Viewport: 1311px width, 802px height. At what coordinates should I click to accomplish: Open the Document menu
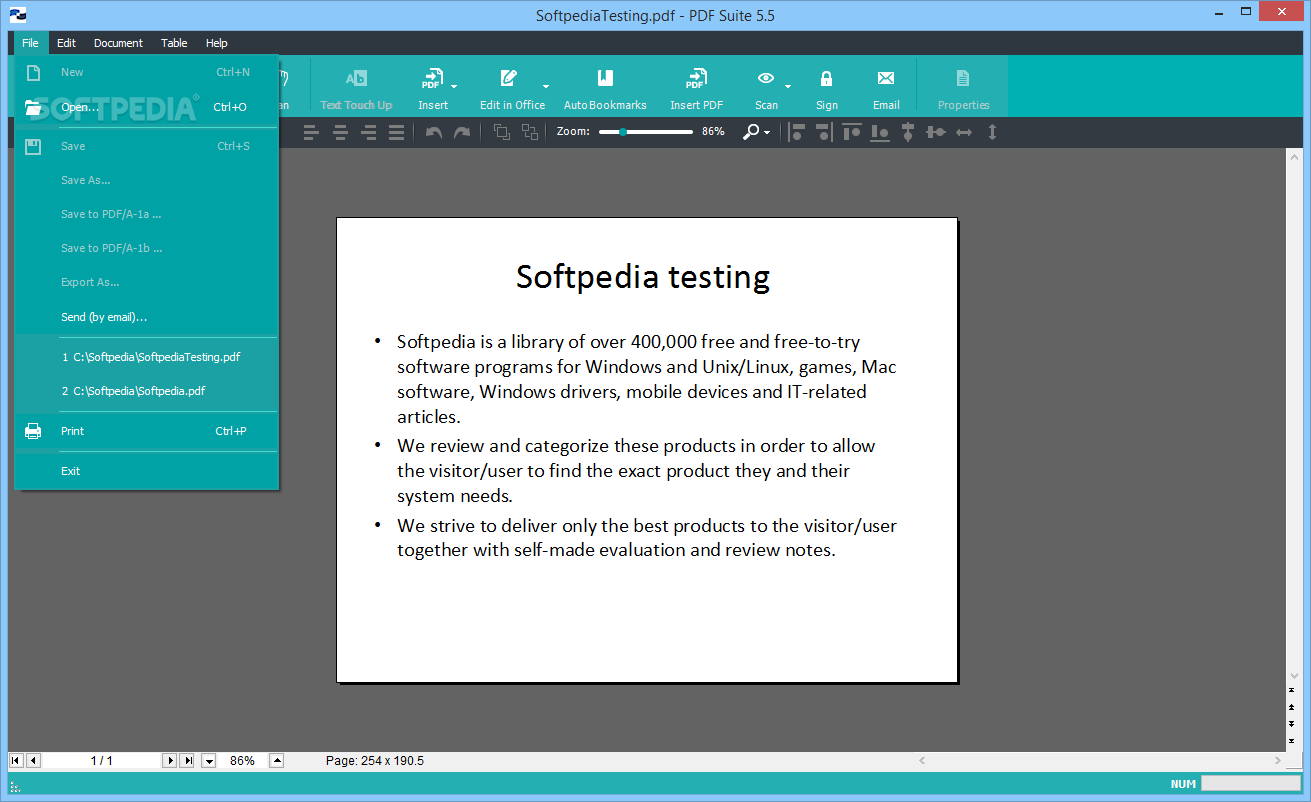[x=118, y=43]
